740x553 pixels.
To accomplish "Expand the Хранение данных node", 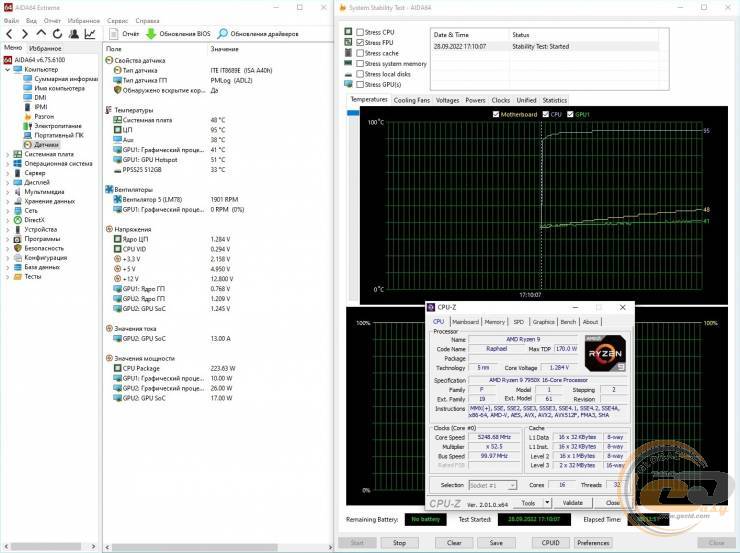I will (7, 201).
